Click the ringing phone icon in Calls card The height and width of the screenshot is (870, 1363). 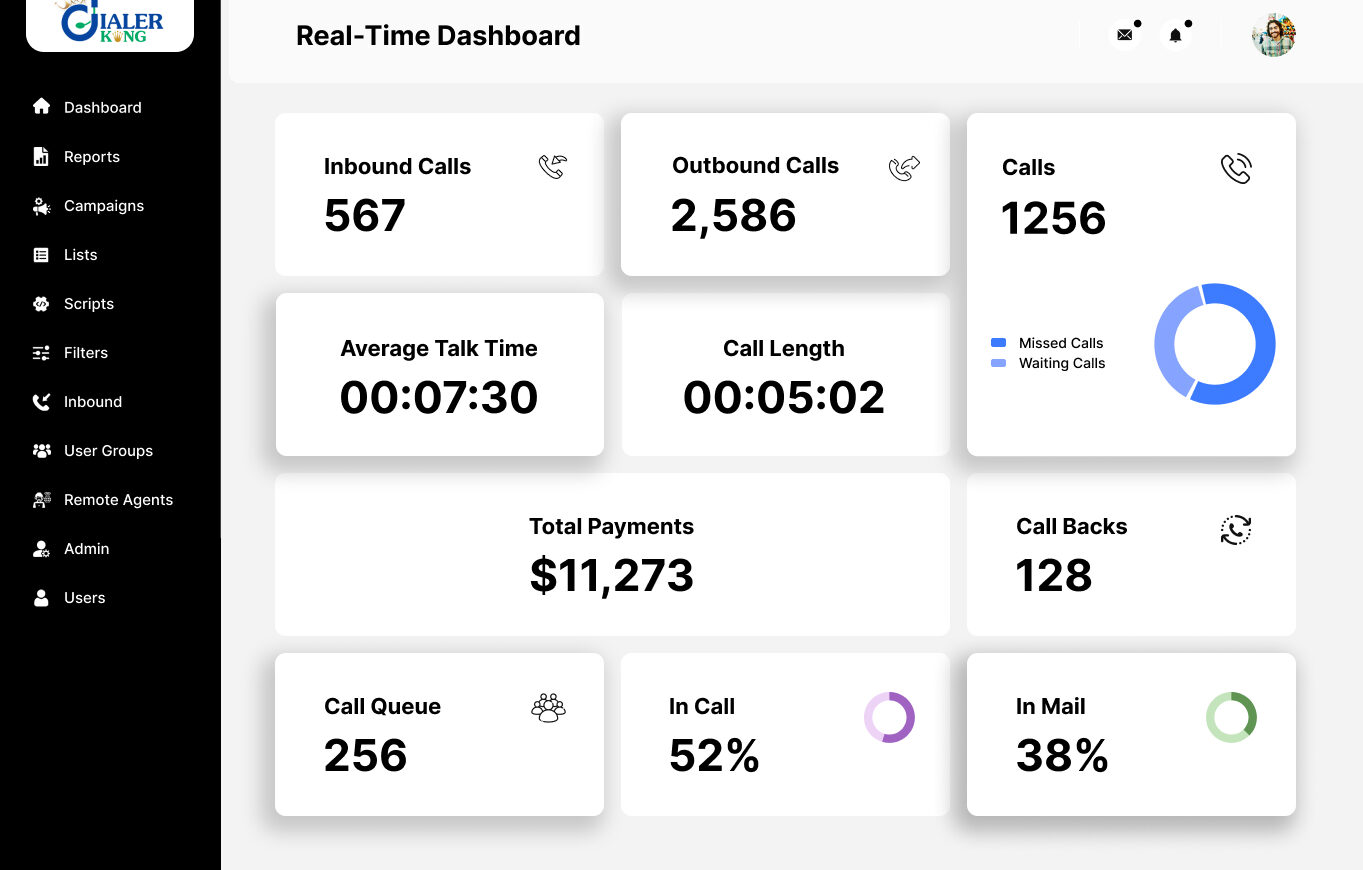[x=1236, y=168]
